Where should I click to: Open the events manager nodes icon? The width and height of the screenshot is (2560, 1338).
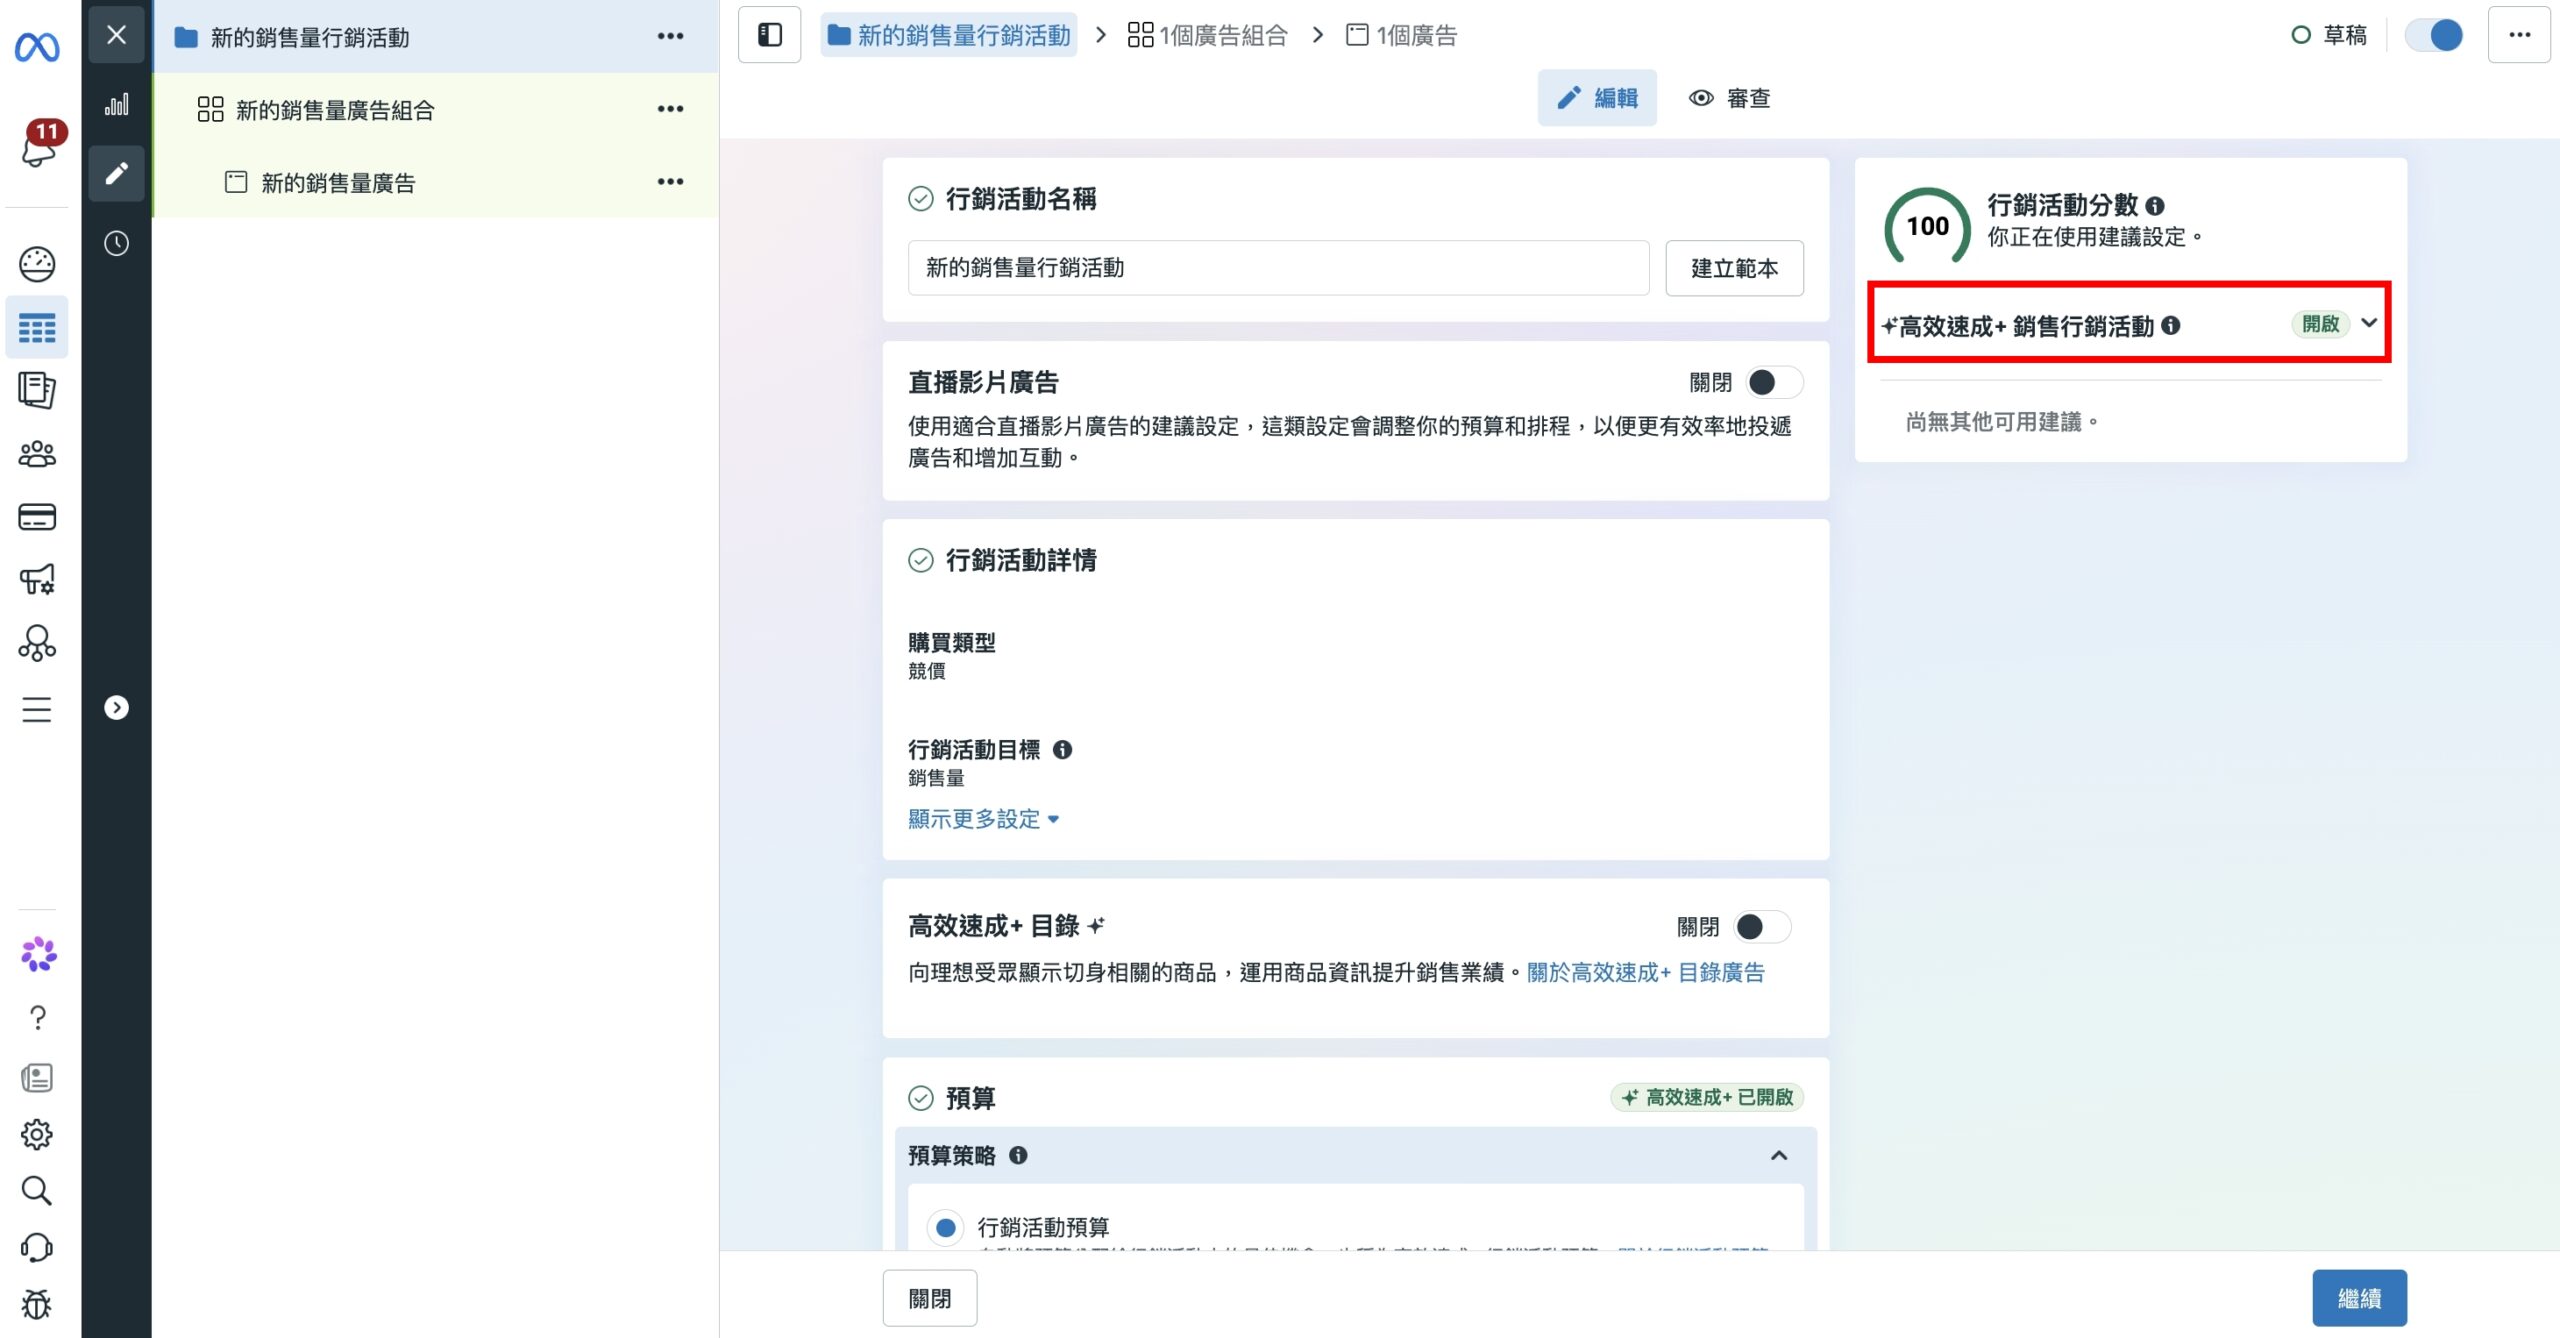click(37, 643)
